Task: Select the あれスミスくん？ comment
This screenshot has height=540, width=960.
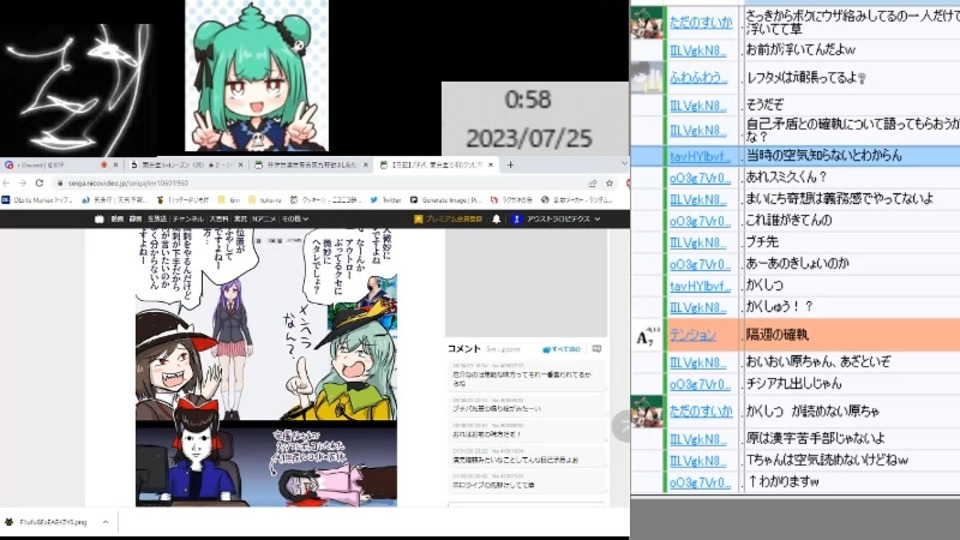Action: pyautogui.click(x=786, y=178)
